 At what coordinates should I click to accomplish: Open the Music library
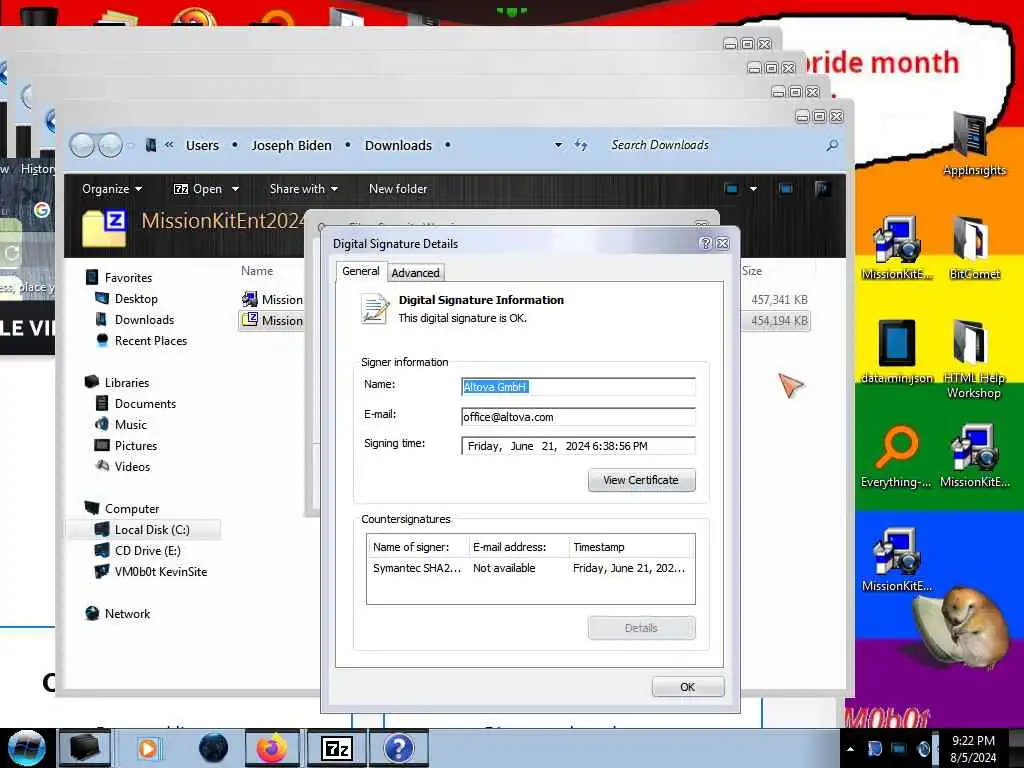[131, 424]
